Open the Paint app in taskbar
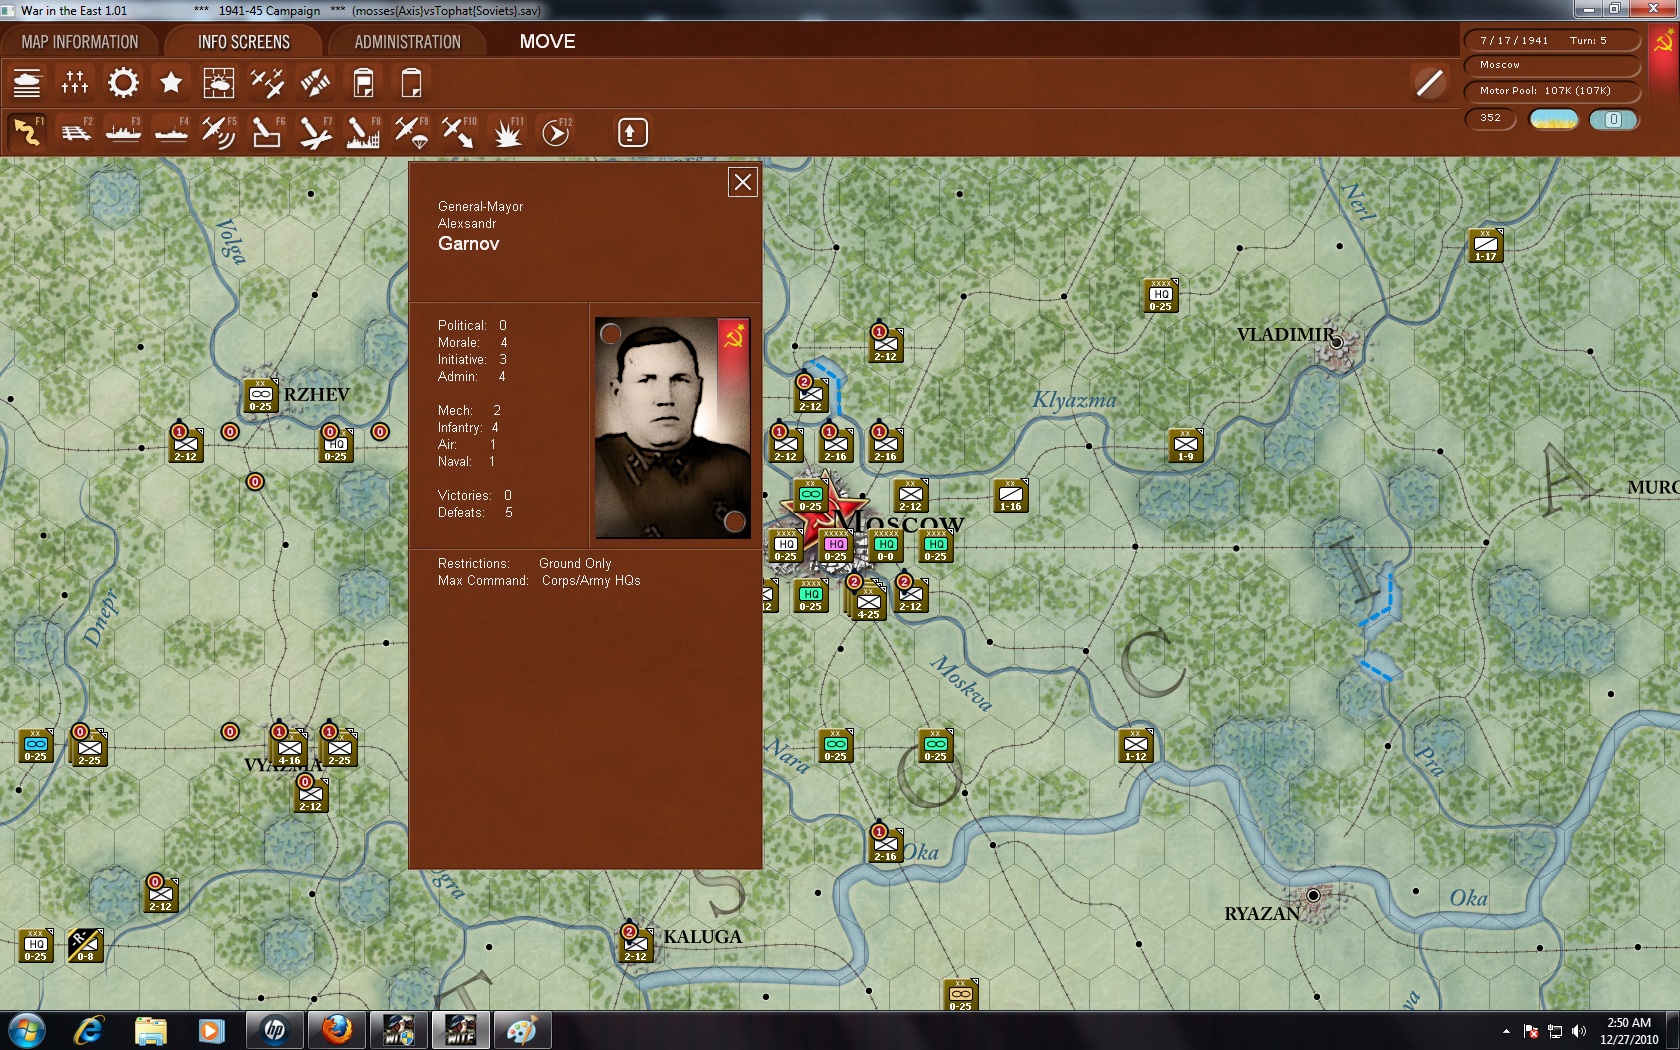This screenshot has height=1050, width=1680. [x=522, y=1030]
